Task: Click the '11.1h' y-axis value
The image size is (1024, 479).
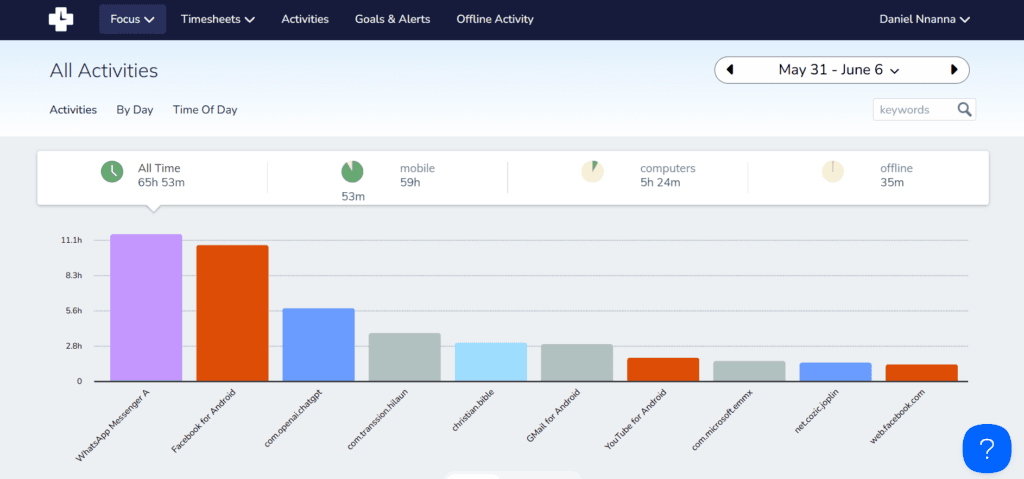Action: click(x=71, y=240)
